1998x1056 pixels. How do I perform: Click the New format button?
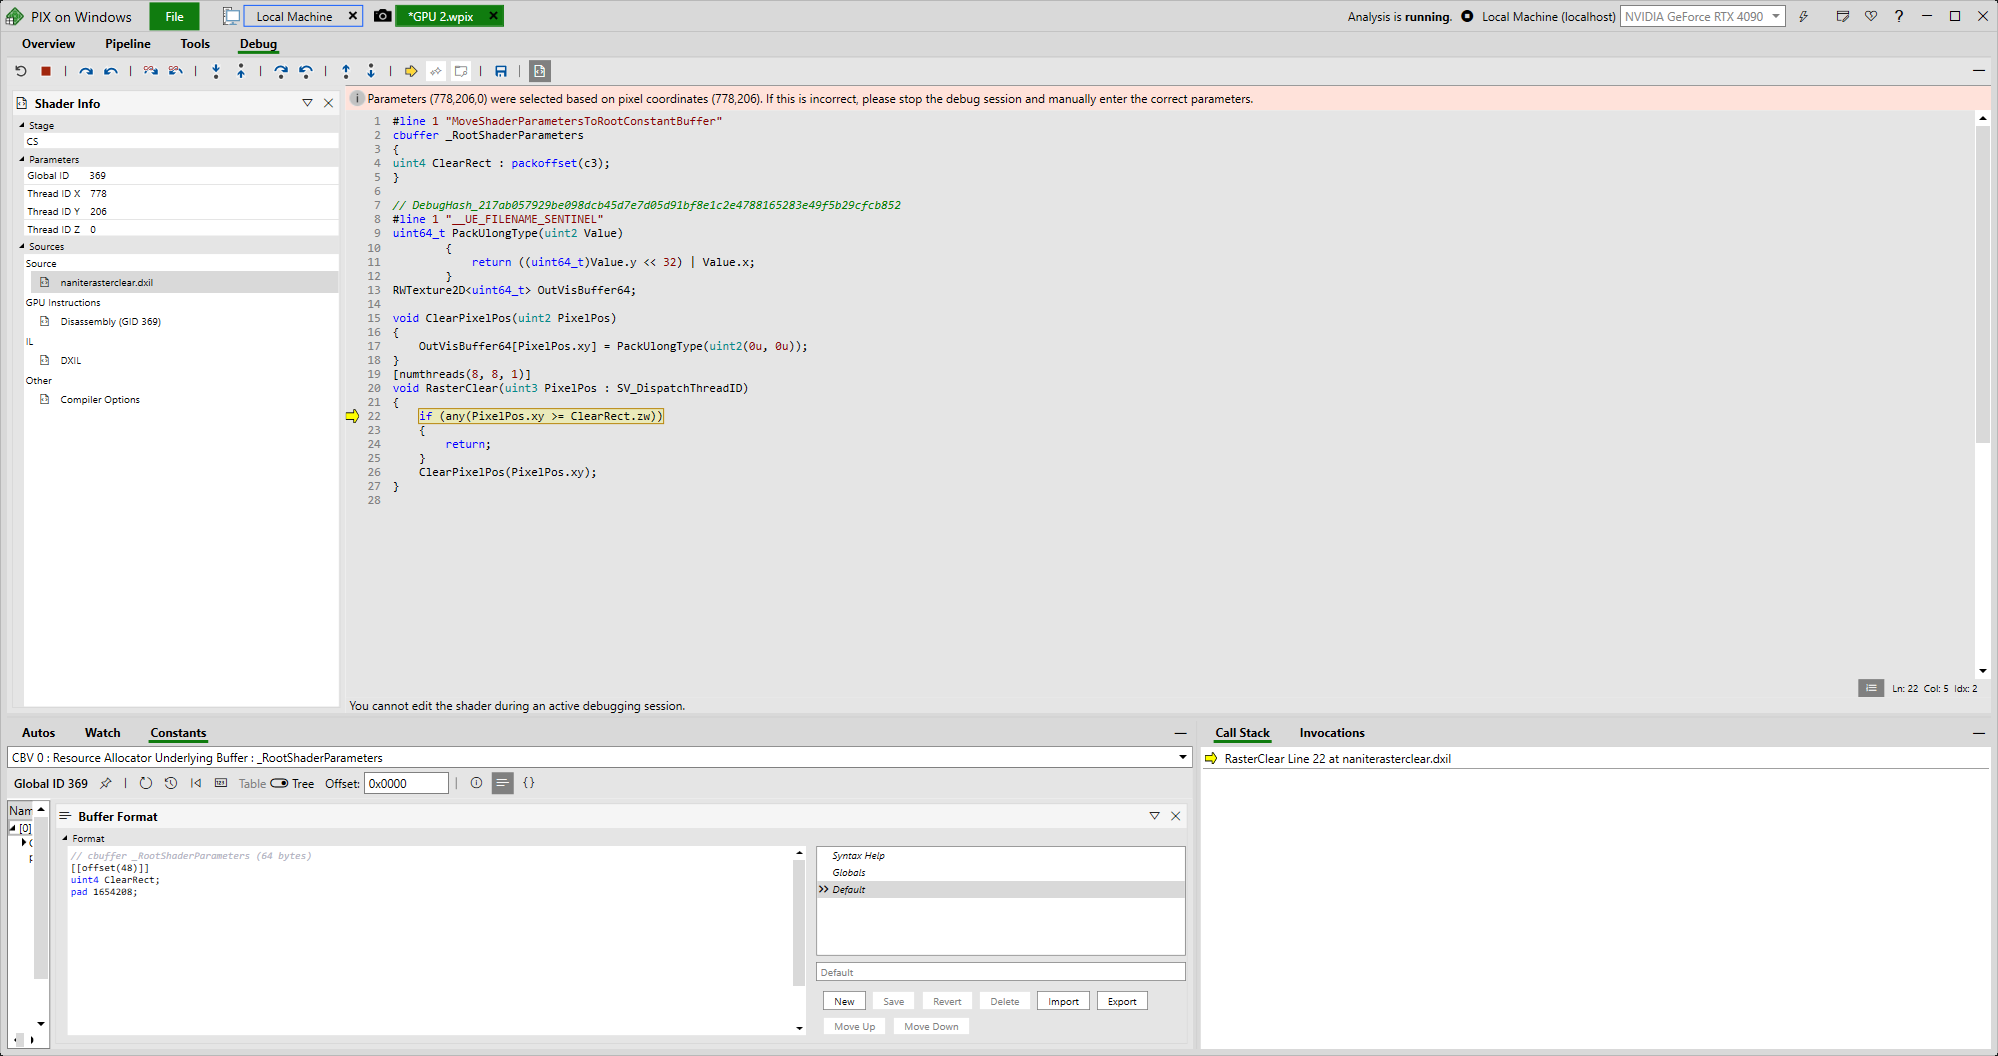click(844, 1001)
